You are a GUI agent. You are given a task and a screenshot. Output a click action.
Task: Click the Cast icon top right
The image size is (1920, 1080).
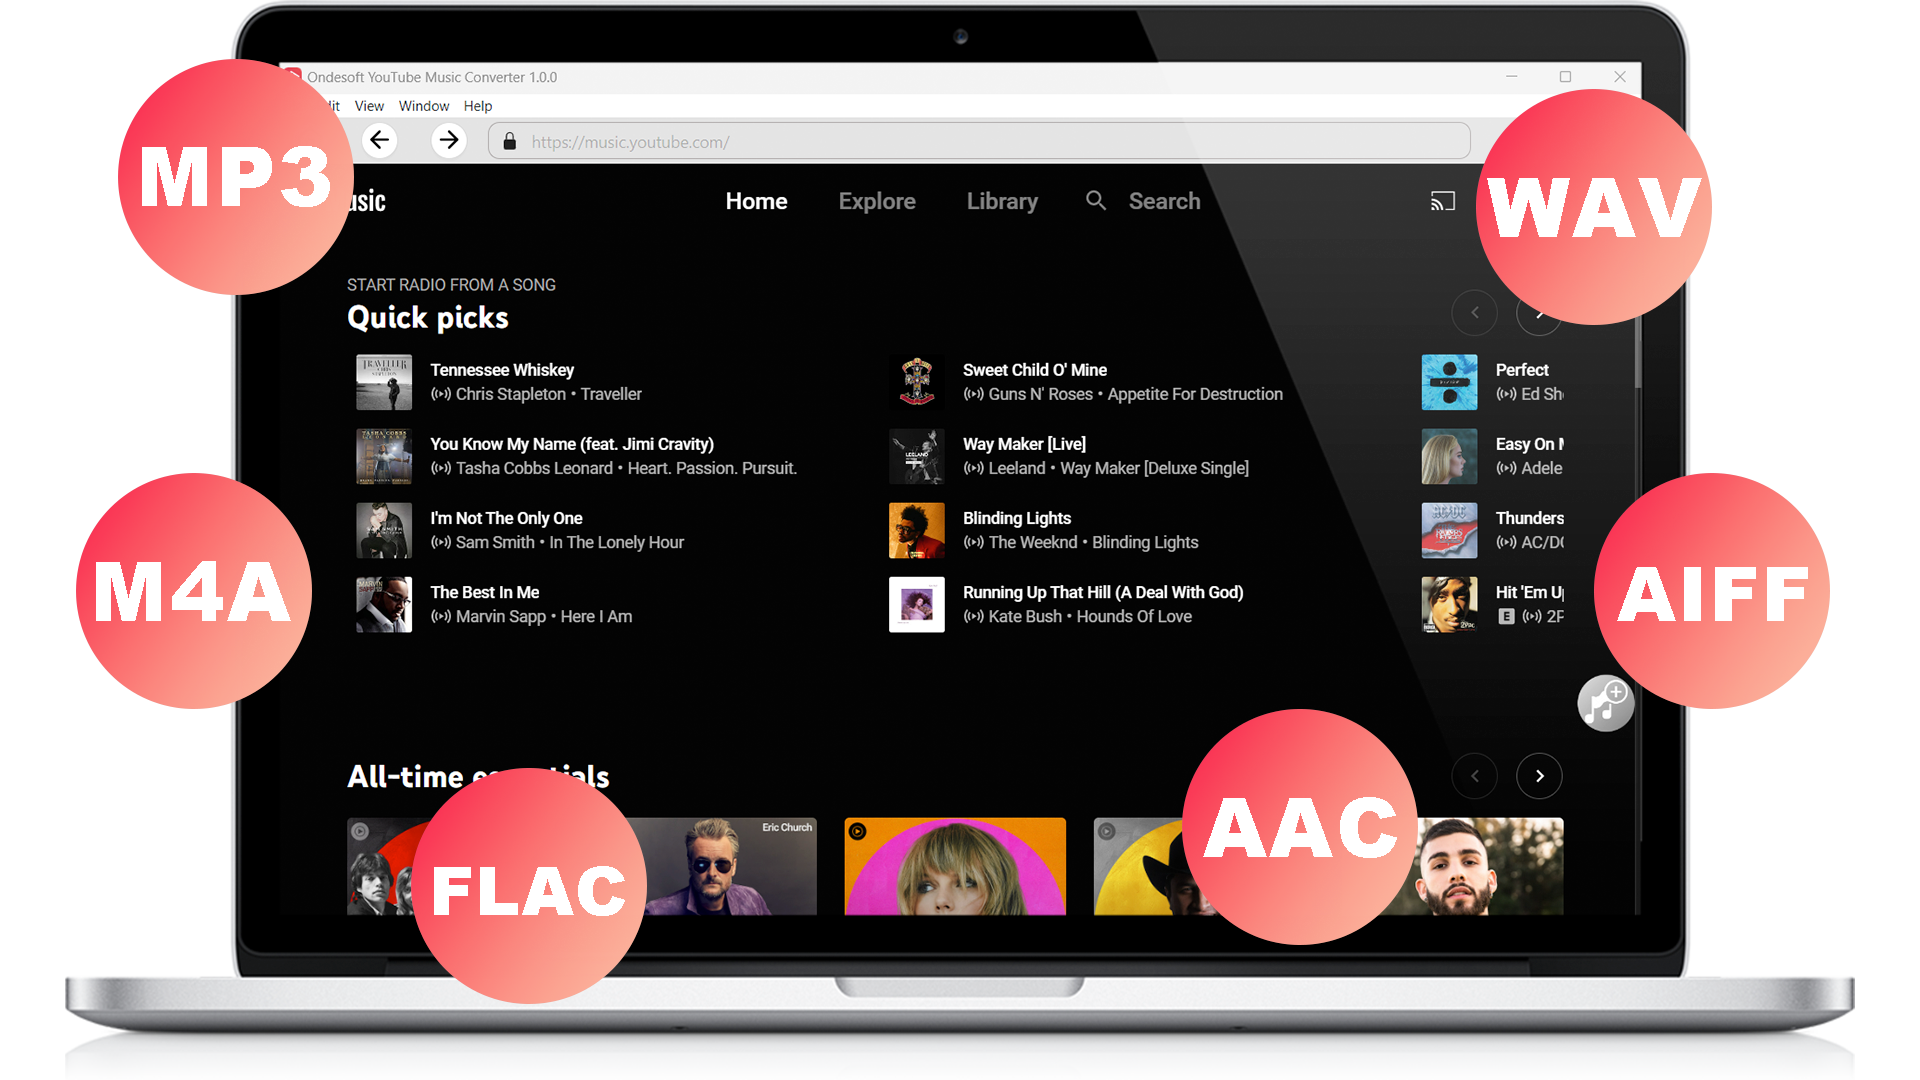click(x=1440, y=200)
